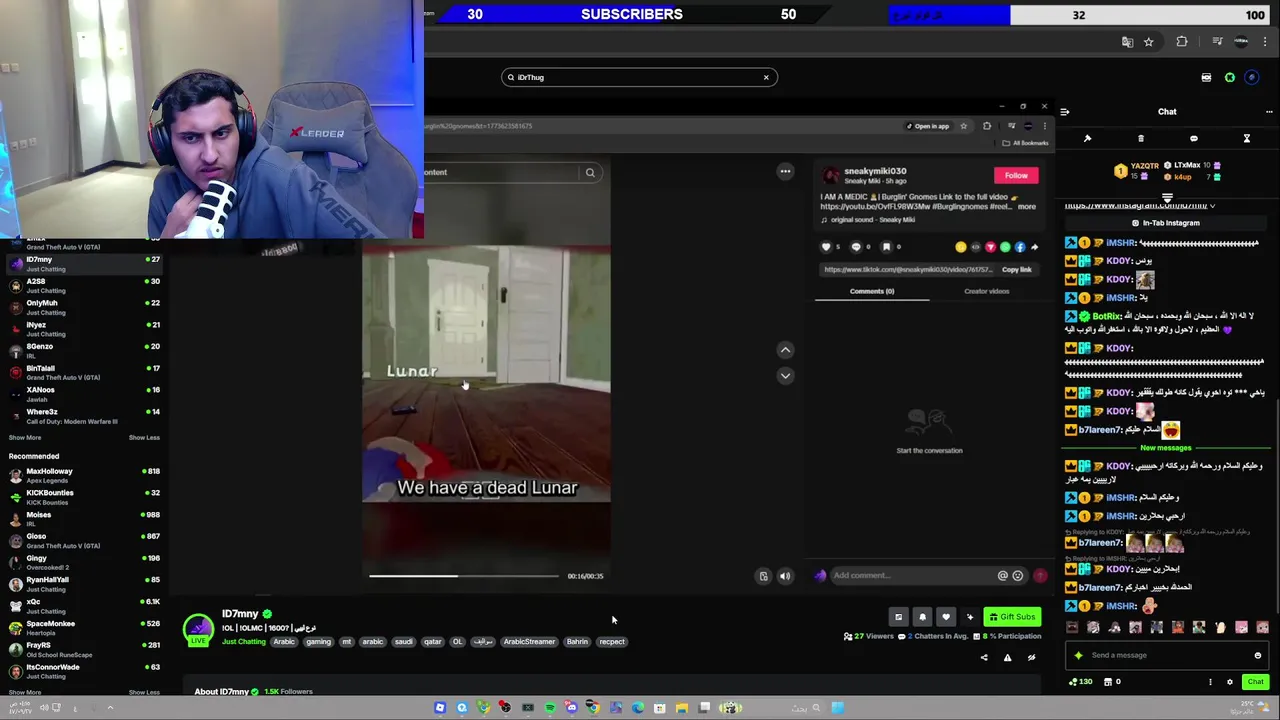1280x720 pixels.
Task: Expand the pinned Instagram link chevron
Action: point(1212,206)
